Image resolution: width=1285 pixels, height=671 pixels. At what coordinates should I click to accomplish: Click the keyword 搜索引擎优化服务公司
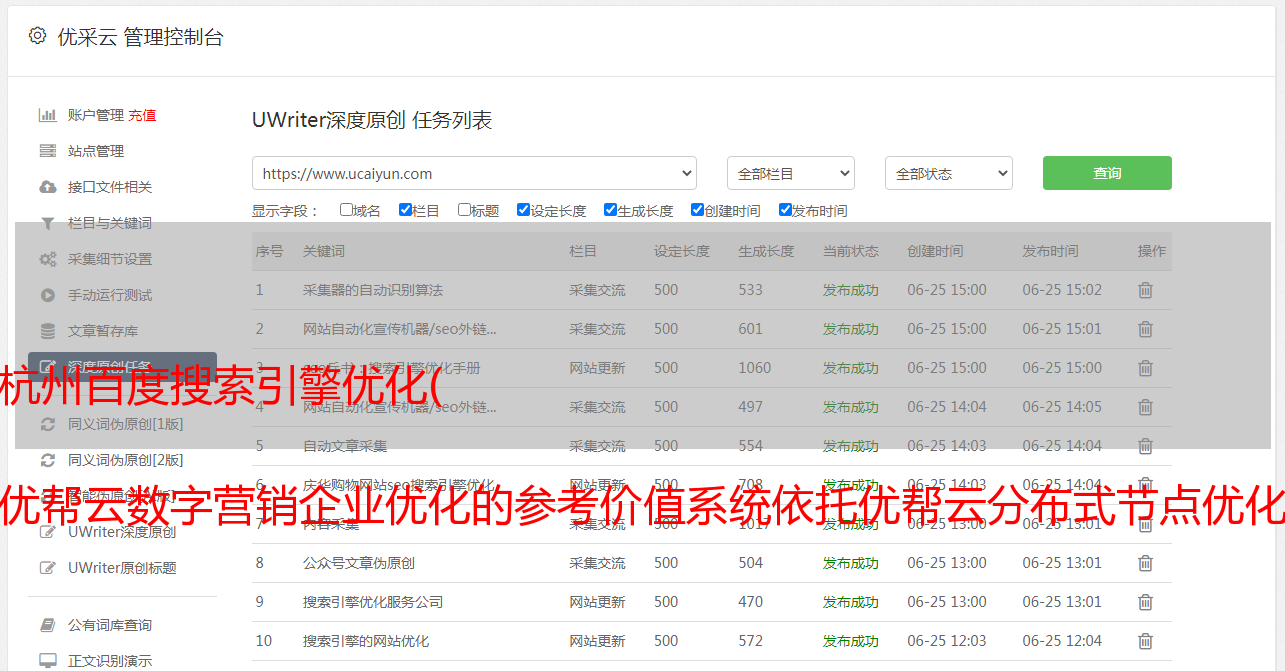pos(373,602)
